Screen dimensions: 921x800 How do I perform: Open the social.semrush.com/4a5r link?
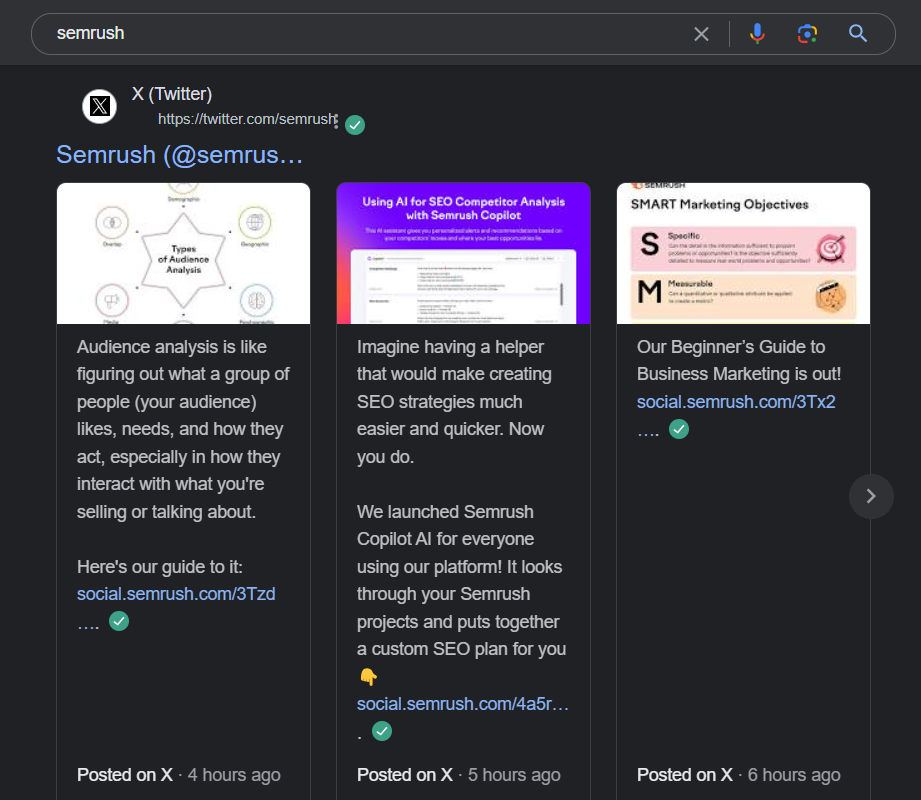point(461,703)
